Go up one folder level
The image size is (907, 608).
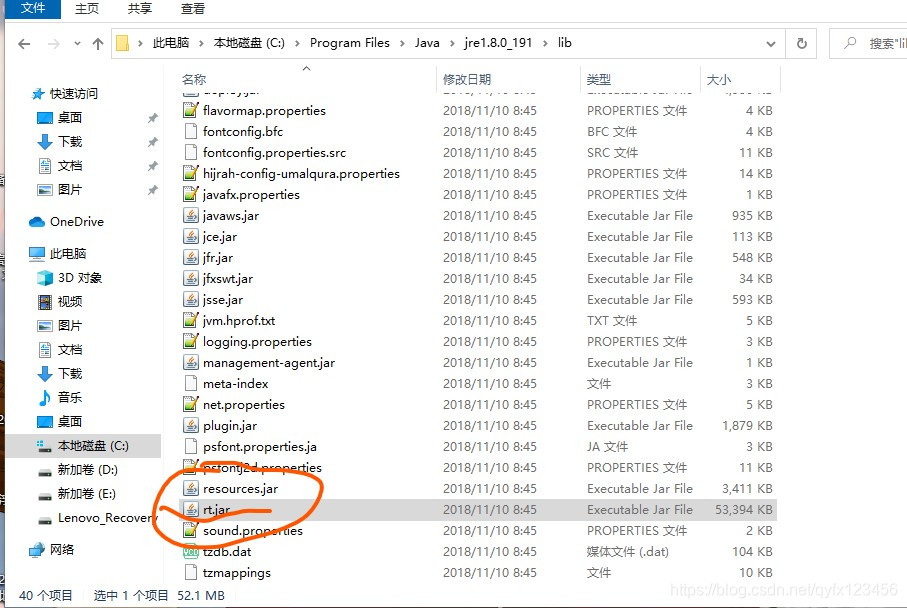(x=98, y=44)
